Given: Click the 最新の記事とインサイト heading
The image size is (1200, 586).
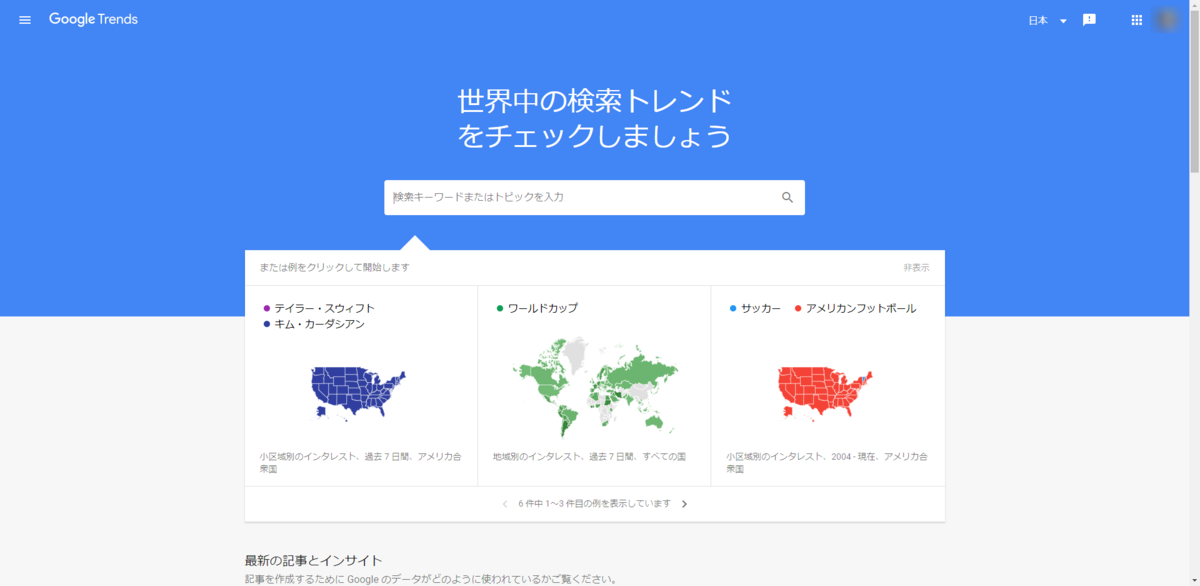Looking at the screenshot, I should coord(313,560).
